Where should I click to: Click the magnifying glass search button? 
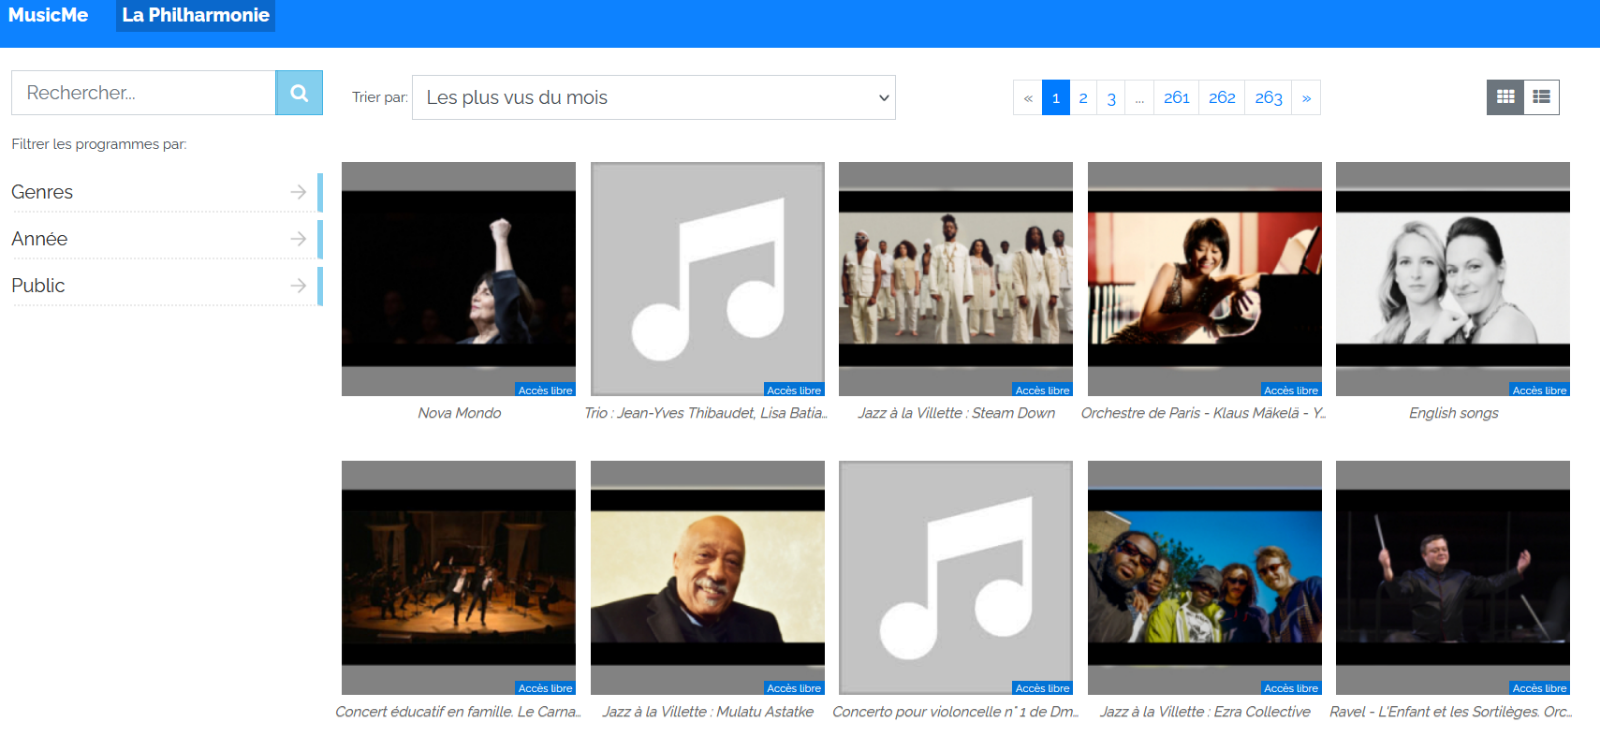[299, 93]
